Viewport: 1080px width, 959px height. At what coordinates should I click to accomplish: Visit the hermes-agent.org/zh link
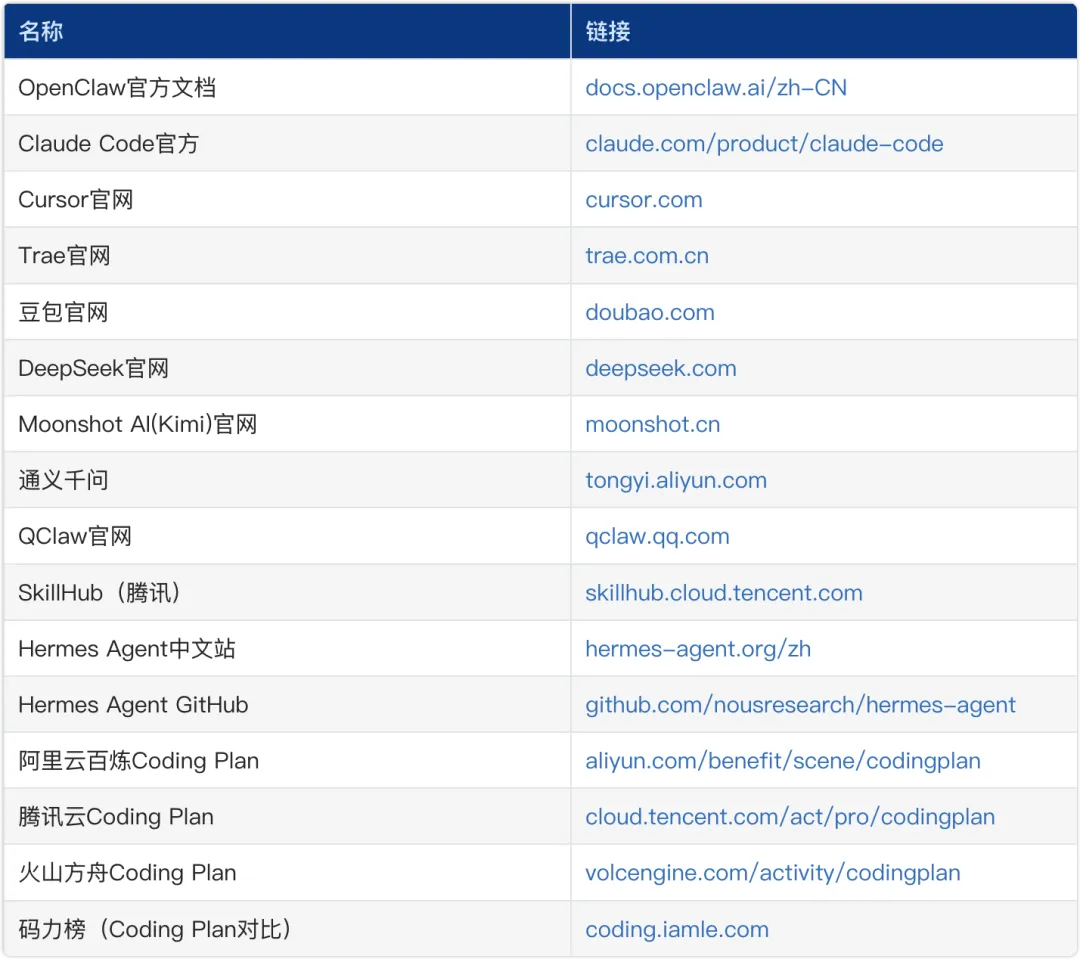[698, 649]
